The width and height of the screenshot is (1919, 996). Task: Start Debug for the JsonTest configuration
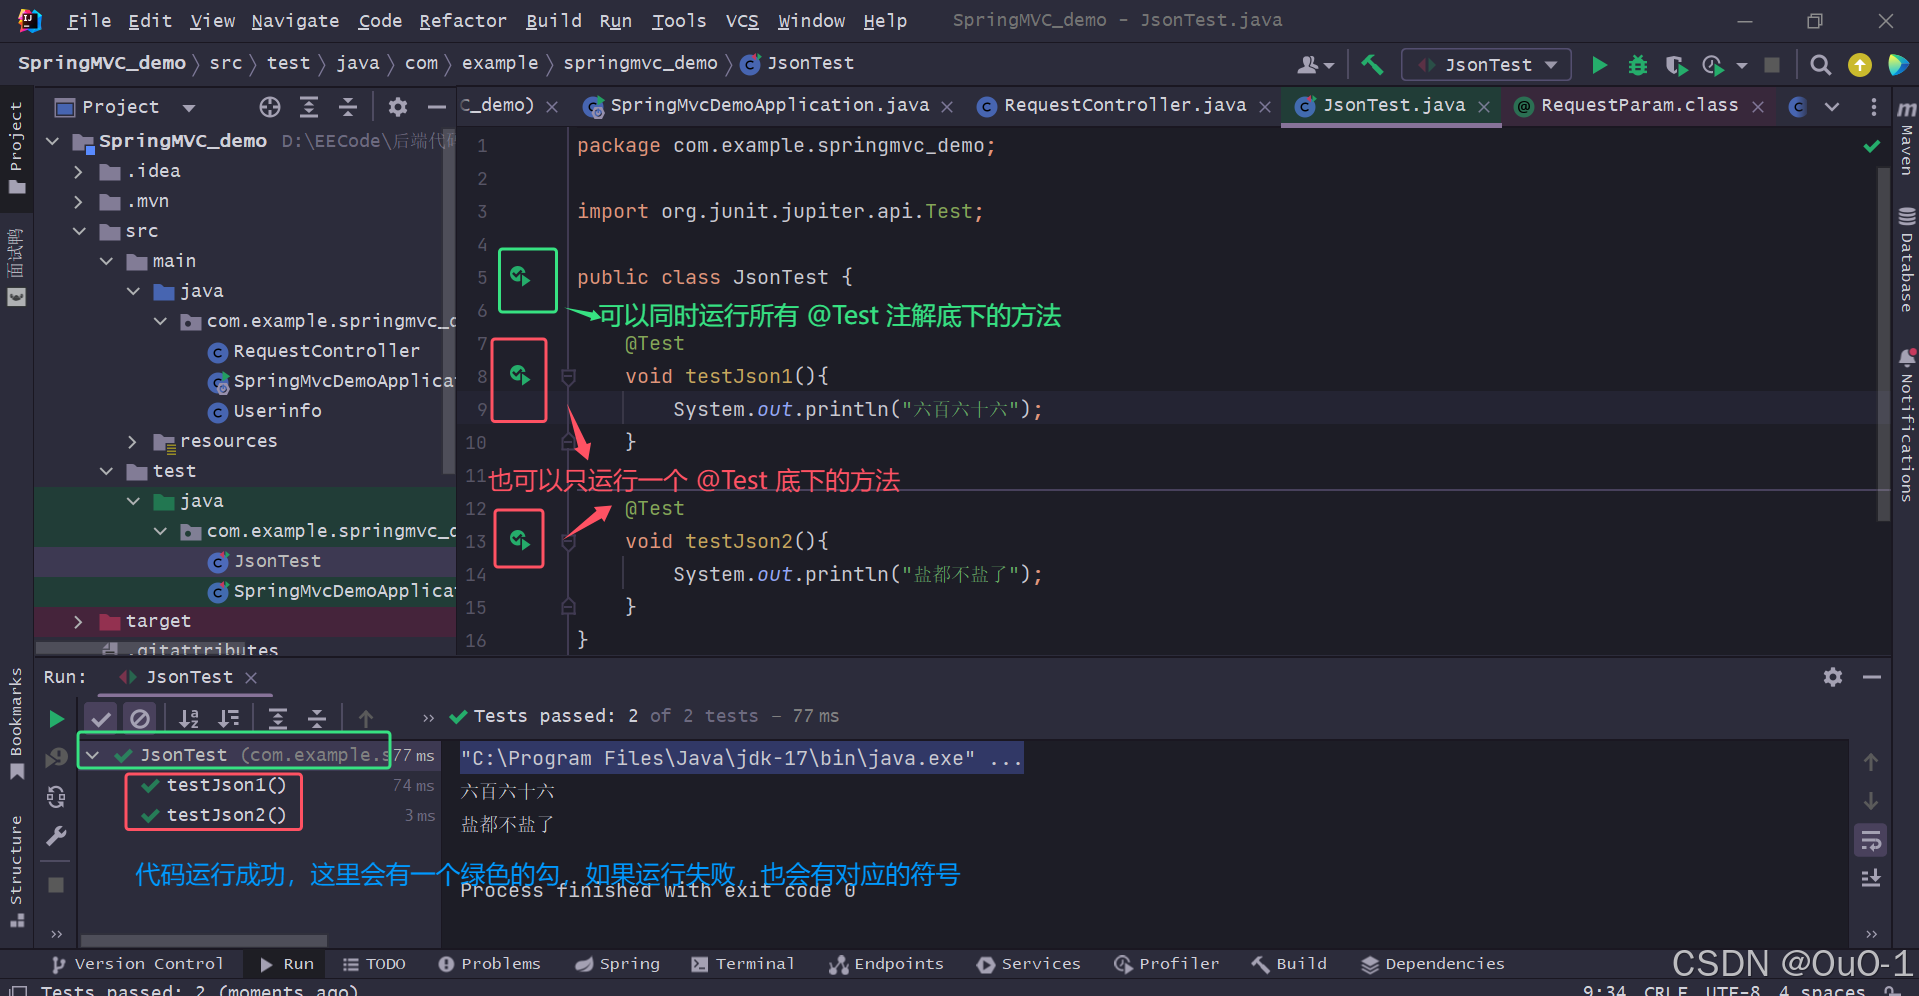[1637, 64]
